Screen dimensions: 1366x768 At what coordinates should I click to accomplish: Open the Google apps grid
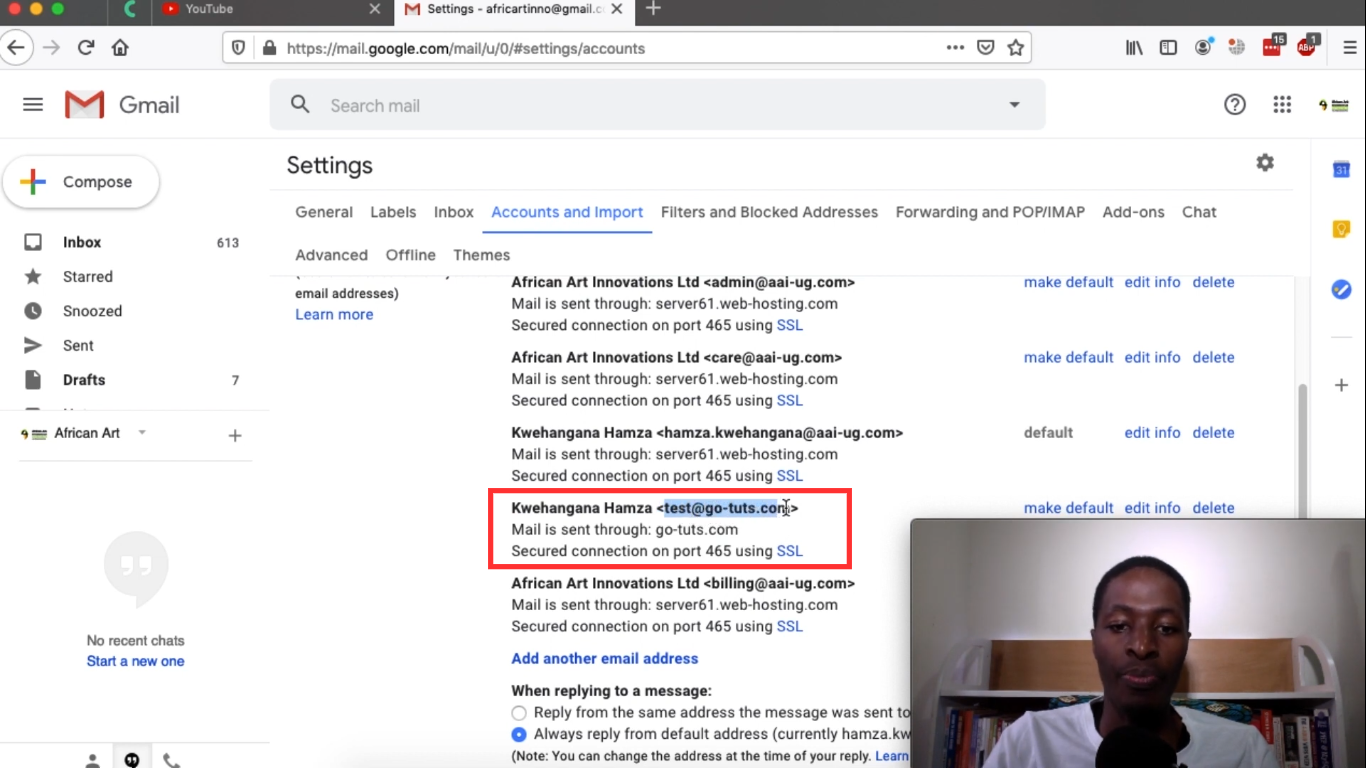point(1282,105)
